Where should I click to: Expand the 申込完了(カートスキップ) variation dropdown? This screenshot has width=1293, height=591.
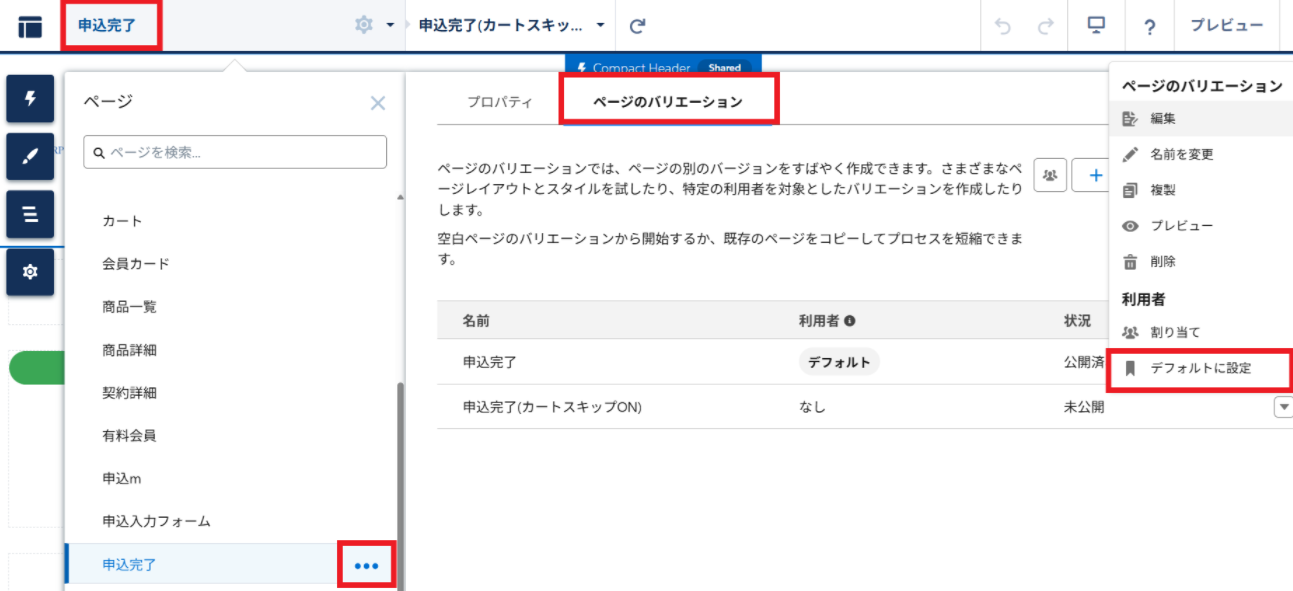[x=600, y=25]
